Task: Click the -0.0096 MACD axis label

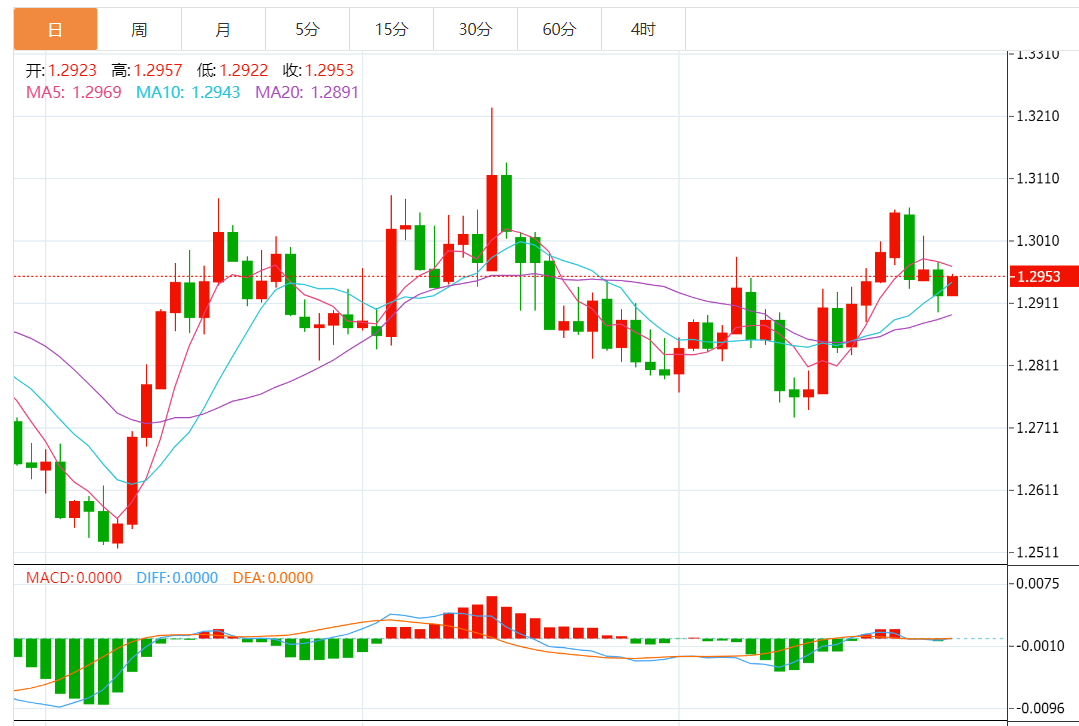Action: pyautogui.click(x=1039, y=708)
